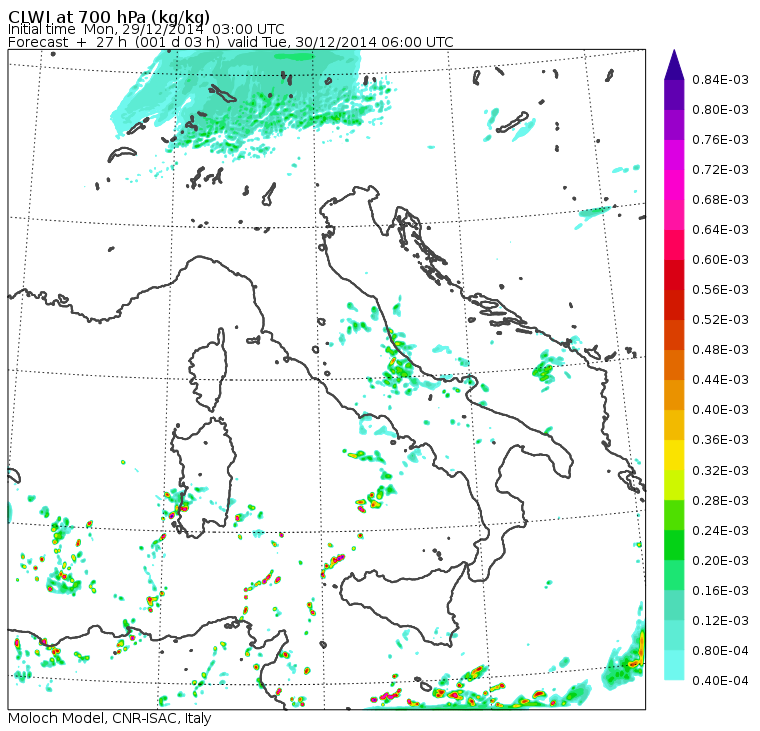Click the colorbar label 0.44E-03
The image size is (760, 731).
click(720, 380)
